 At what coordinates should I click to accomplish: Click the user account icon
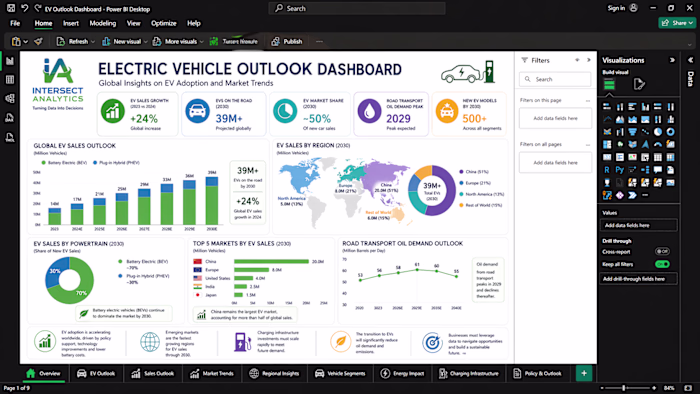pyautogui.click(x=633, y=8)
